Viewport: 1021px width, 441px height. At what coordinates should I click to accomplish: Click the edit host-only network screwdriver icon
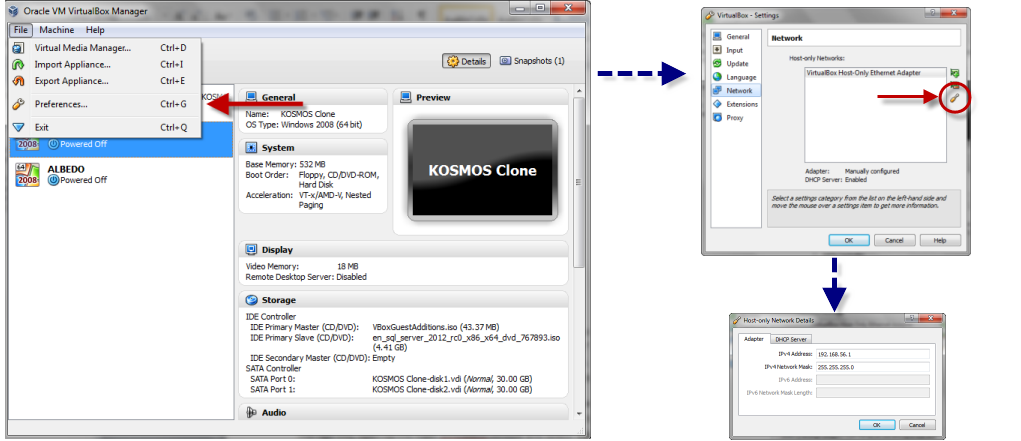955,98
